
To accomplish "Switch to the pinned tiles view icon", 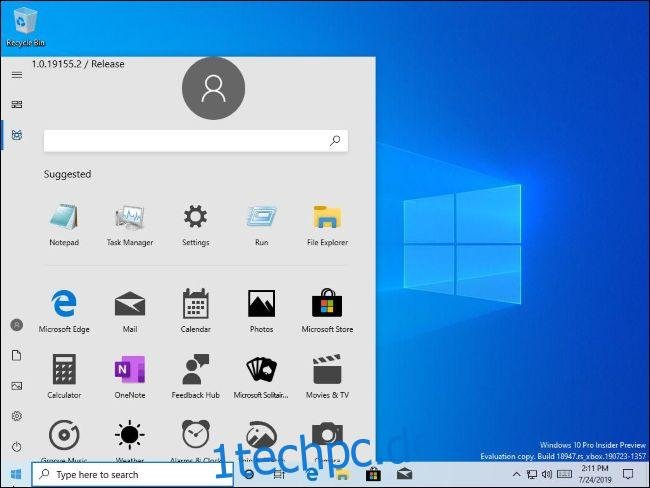I will 17,104.
